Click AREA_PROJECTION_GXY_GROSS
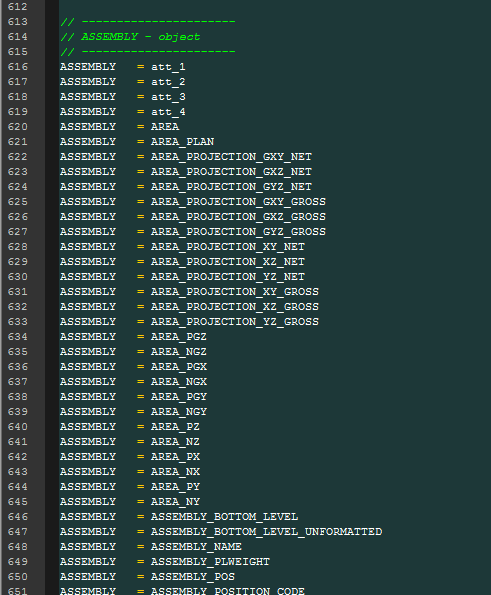Image resolution: width=491 pixels, height=595 pixels. click(238, 202)
